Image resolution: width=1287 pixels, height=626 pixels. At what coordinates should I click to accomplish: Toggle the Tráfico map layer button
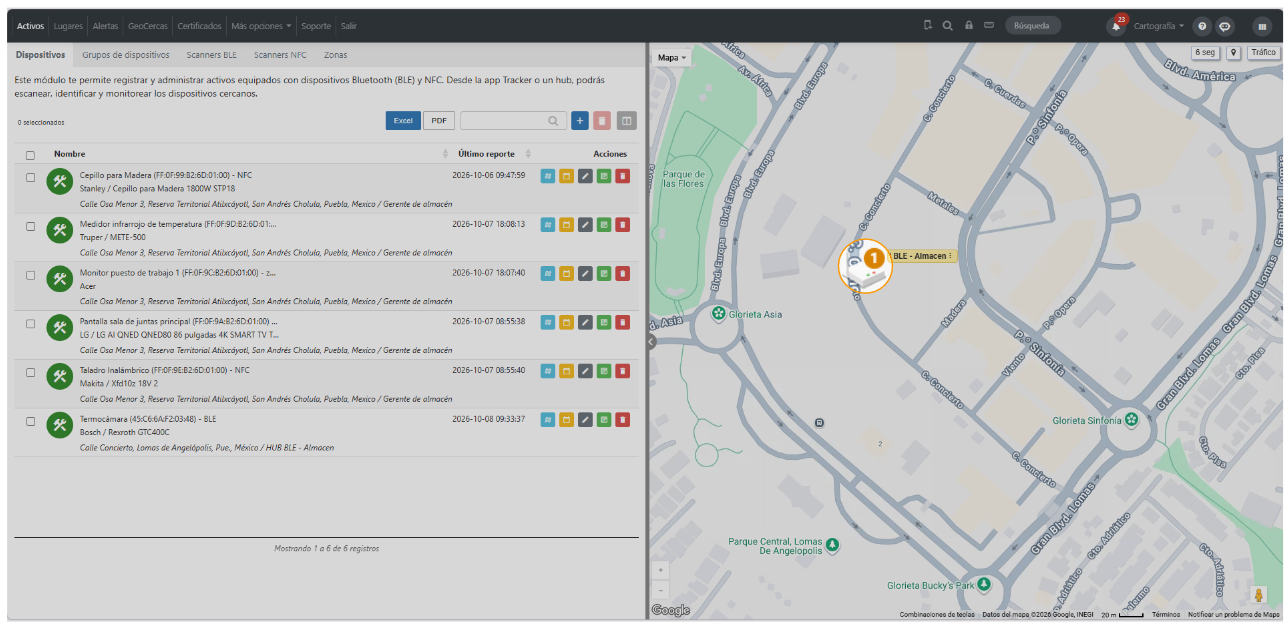pos(1264,53)
